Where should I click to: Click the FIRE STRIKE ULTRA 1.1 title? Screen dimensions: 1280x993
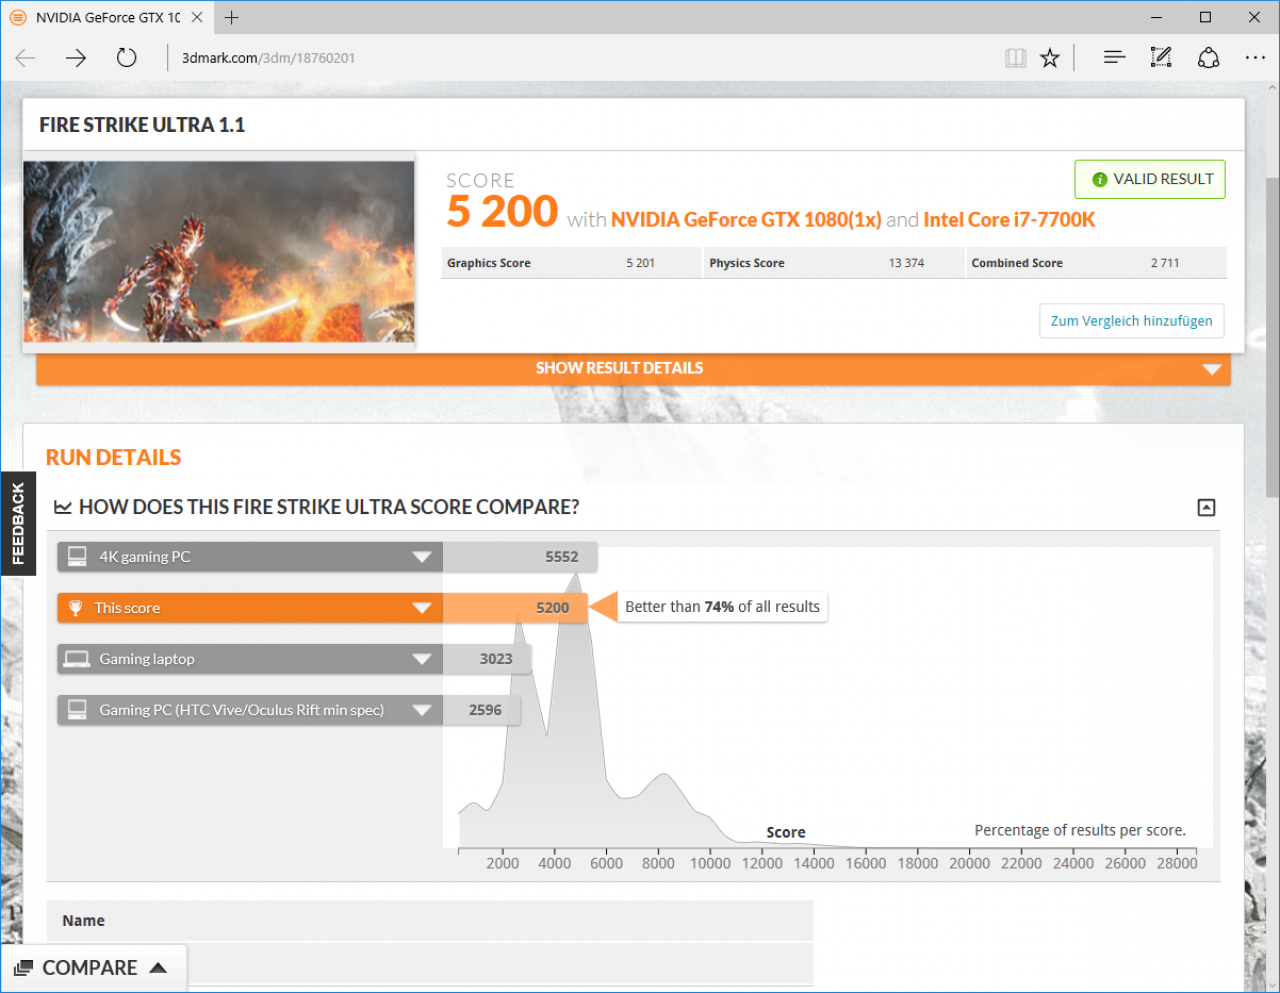[x=142, y=125]
